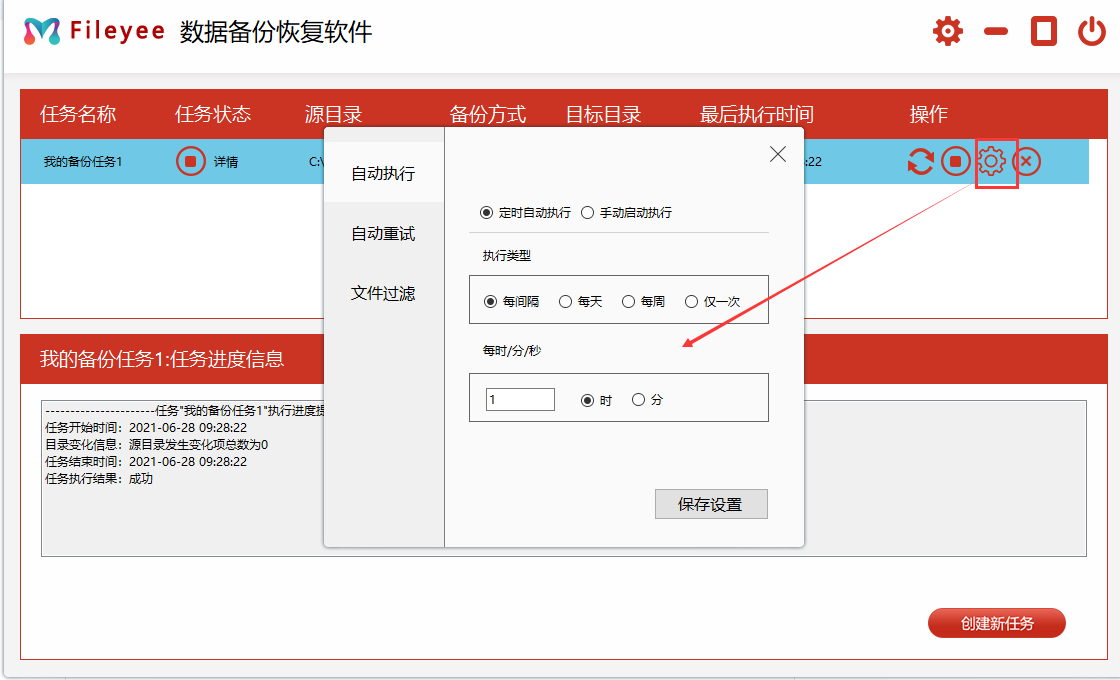Open software settings gear in the title bar
Screen dimensions: 1120x680
click(x=947, y=31)
